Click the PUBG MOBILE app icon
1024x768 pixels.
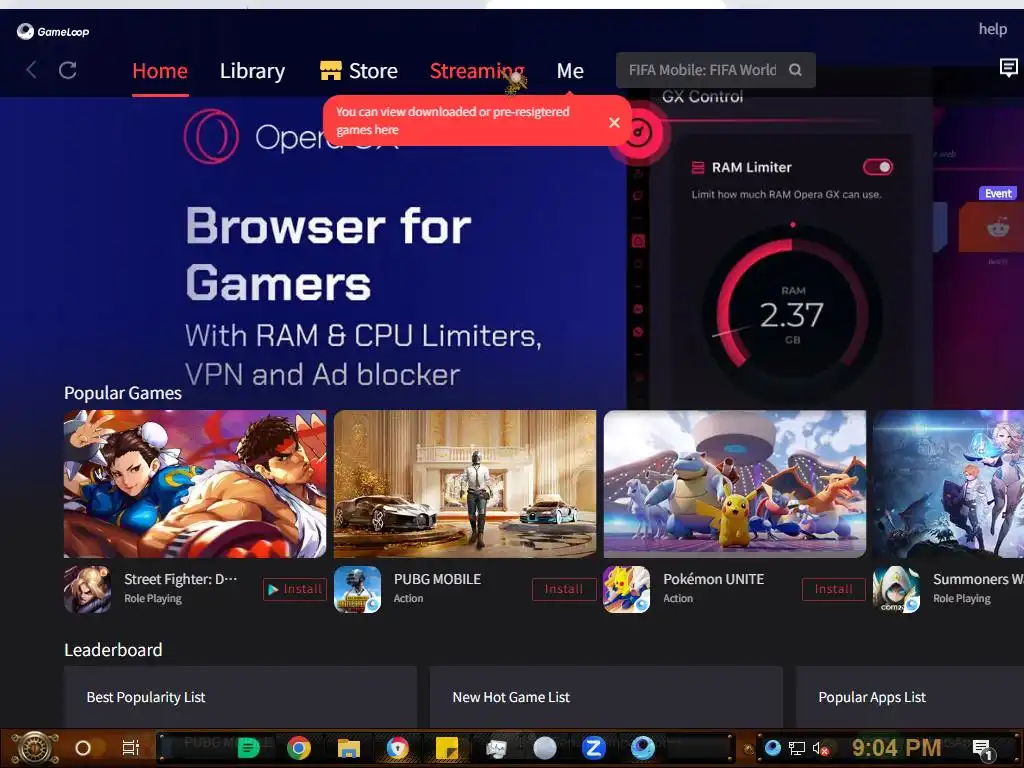coord(357,589)
